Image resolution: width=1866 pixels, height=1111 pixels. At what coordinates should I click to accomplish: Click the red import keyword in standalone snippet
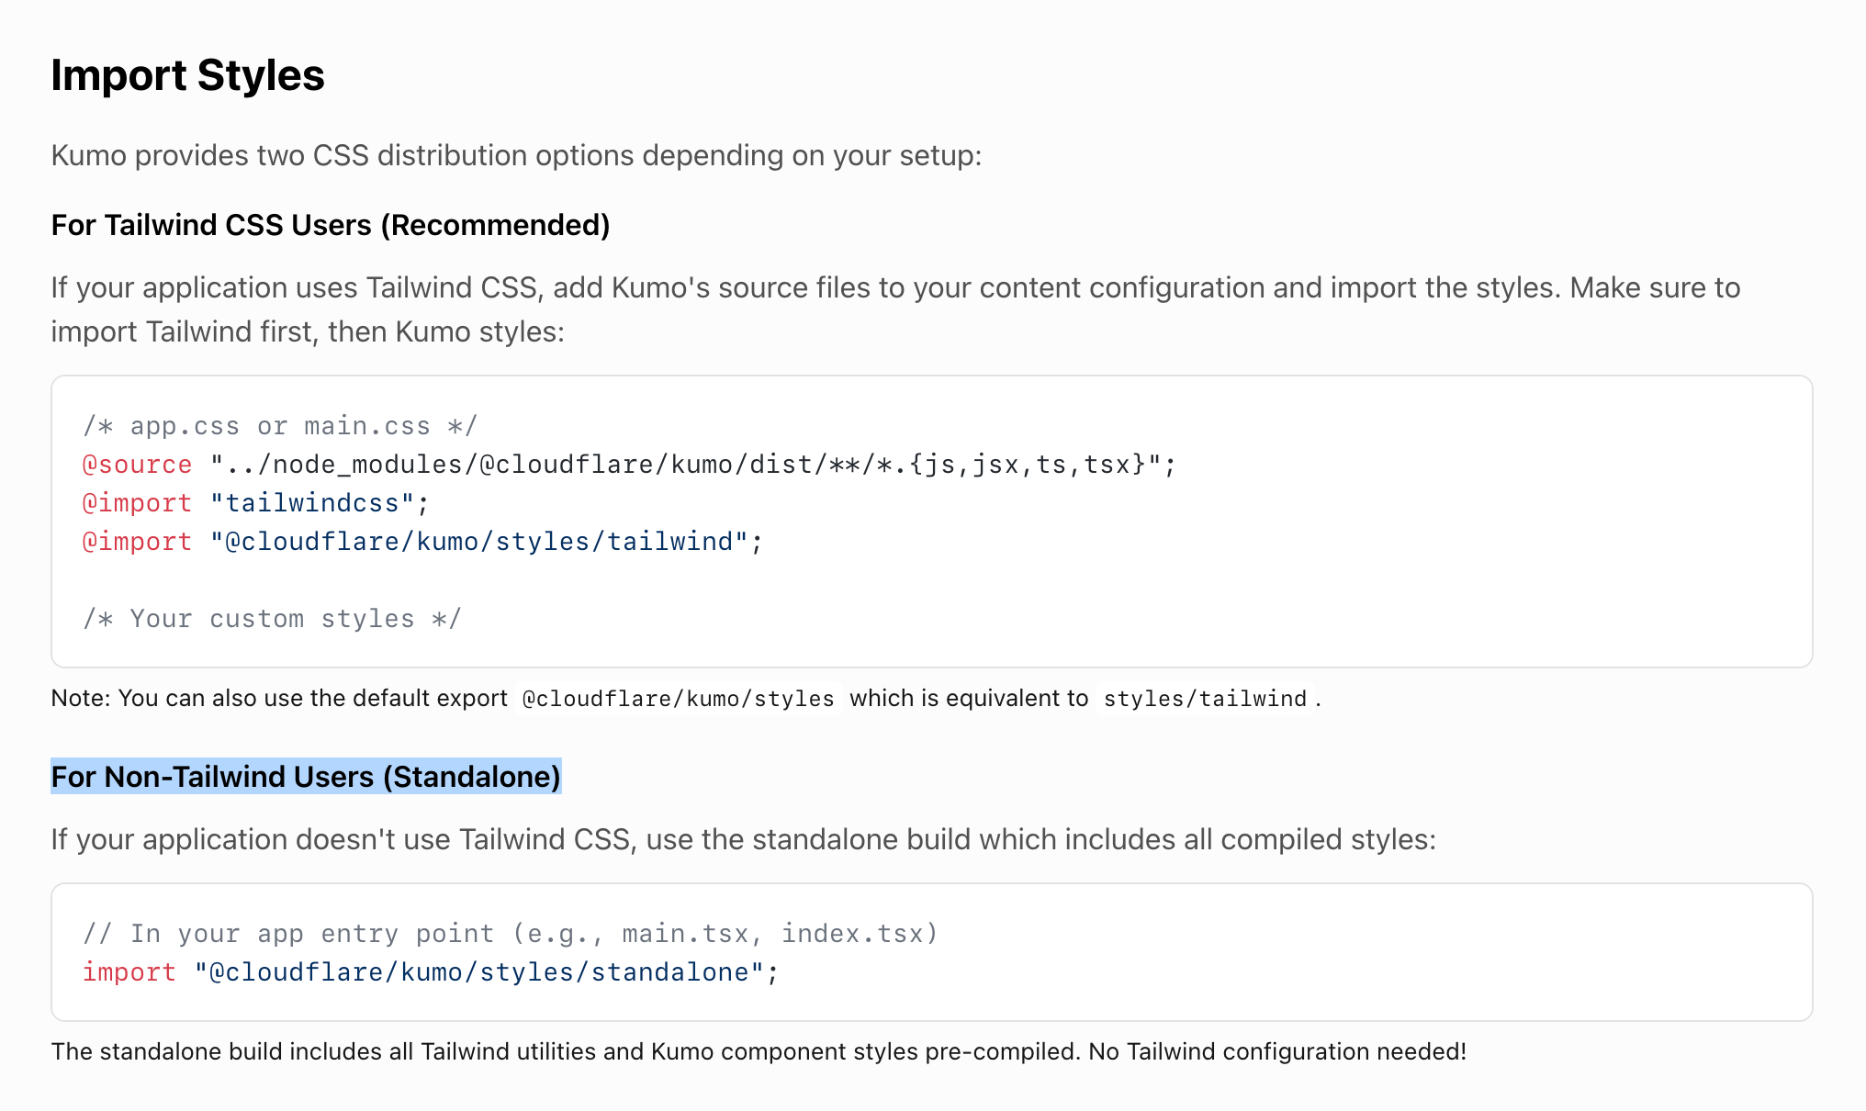click(129, 973)
